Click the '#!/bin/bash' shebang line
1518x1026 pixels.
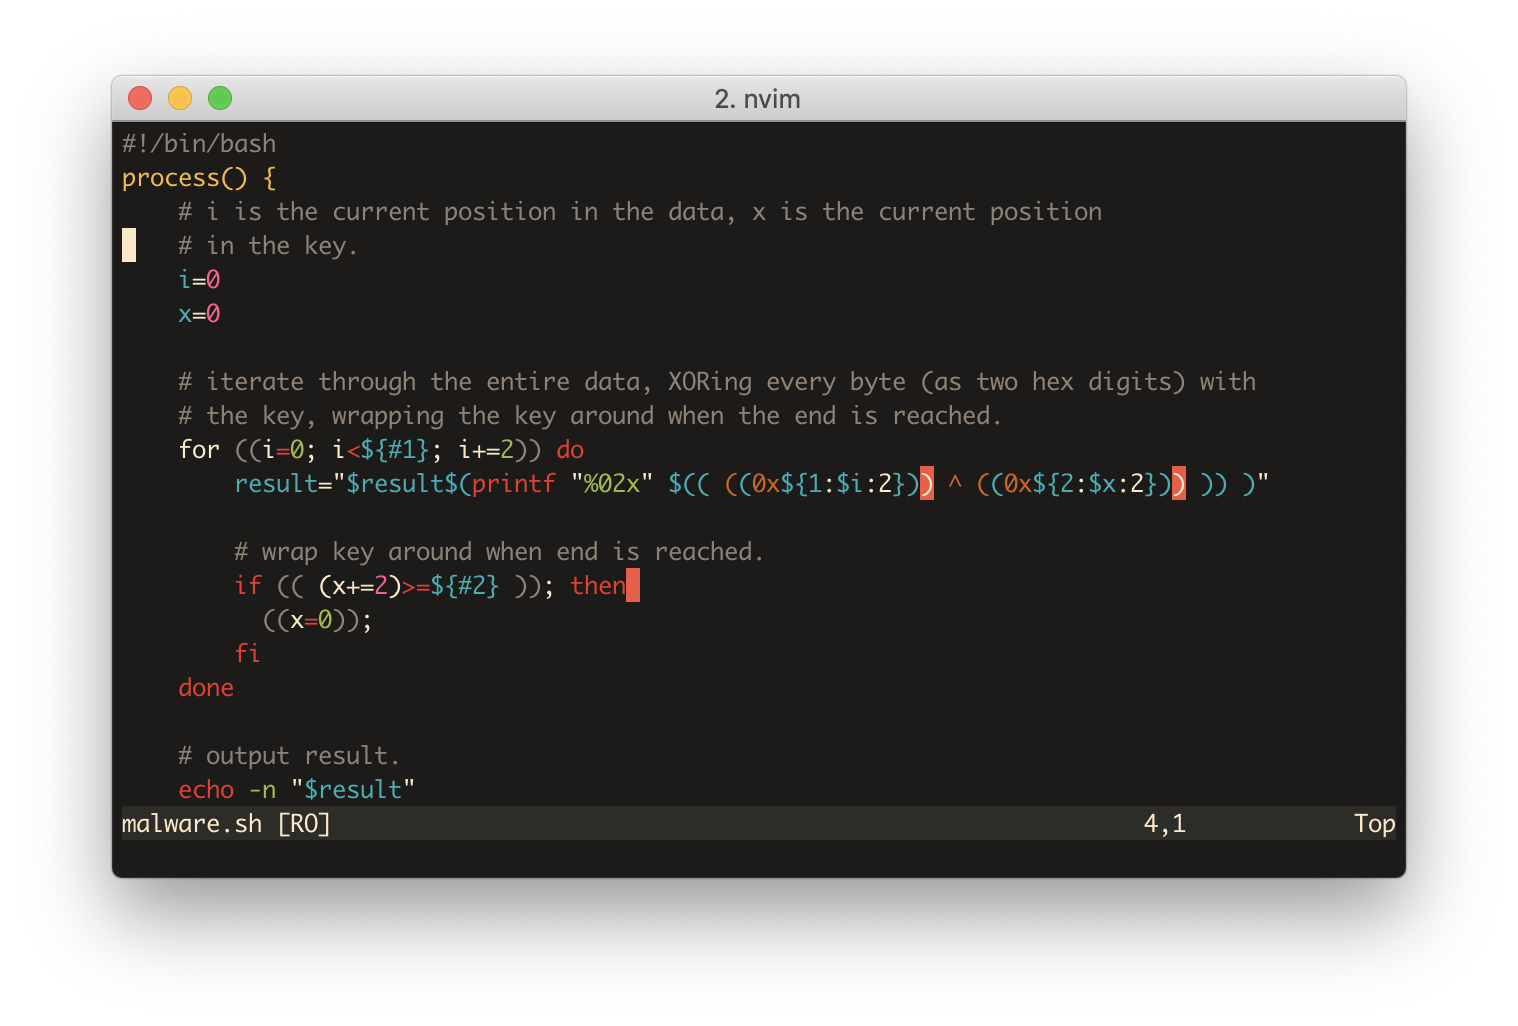(x=199, y=144)
